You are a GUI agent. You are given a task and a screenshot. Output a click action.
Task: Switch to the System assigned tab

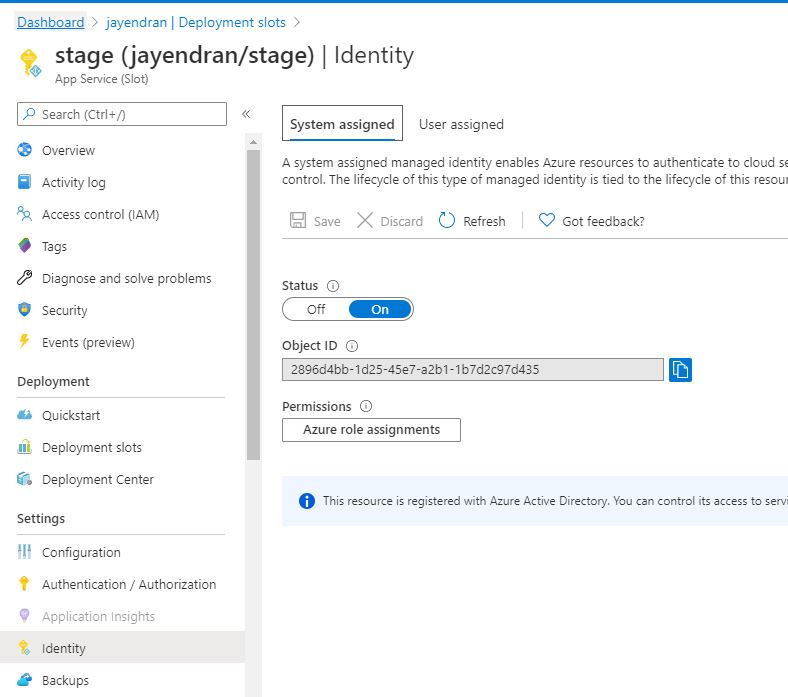342,124
